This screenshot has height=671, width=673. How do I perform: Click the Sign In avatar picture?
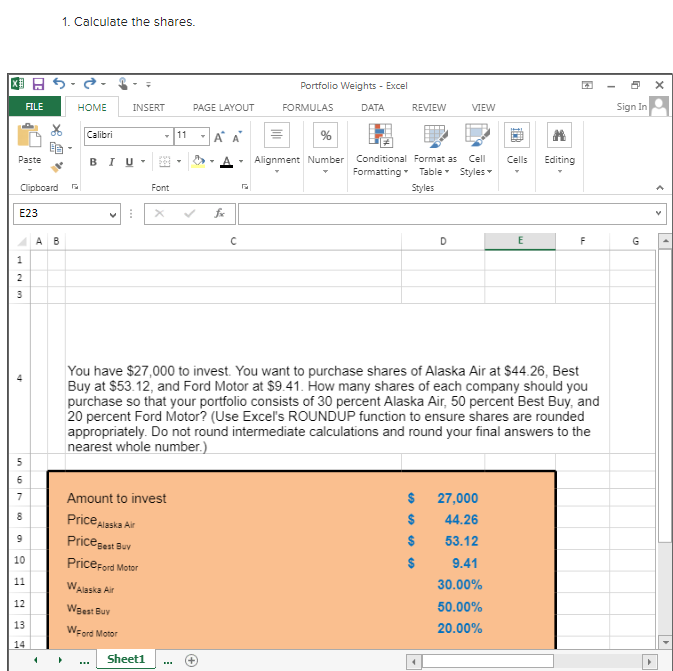[659, 106]
